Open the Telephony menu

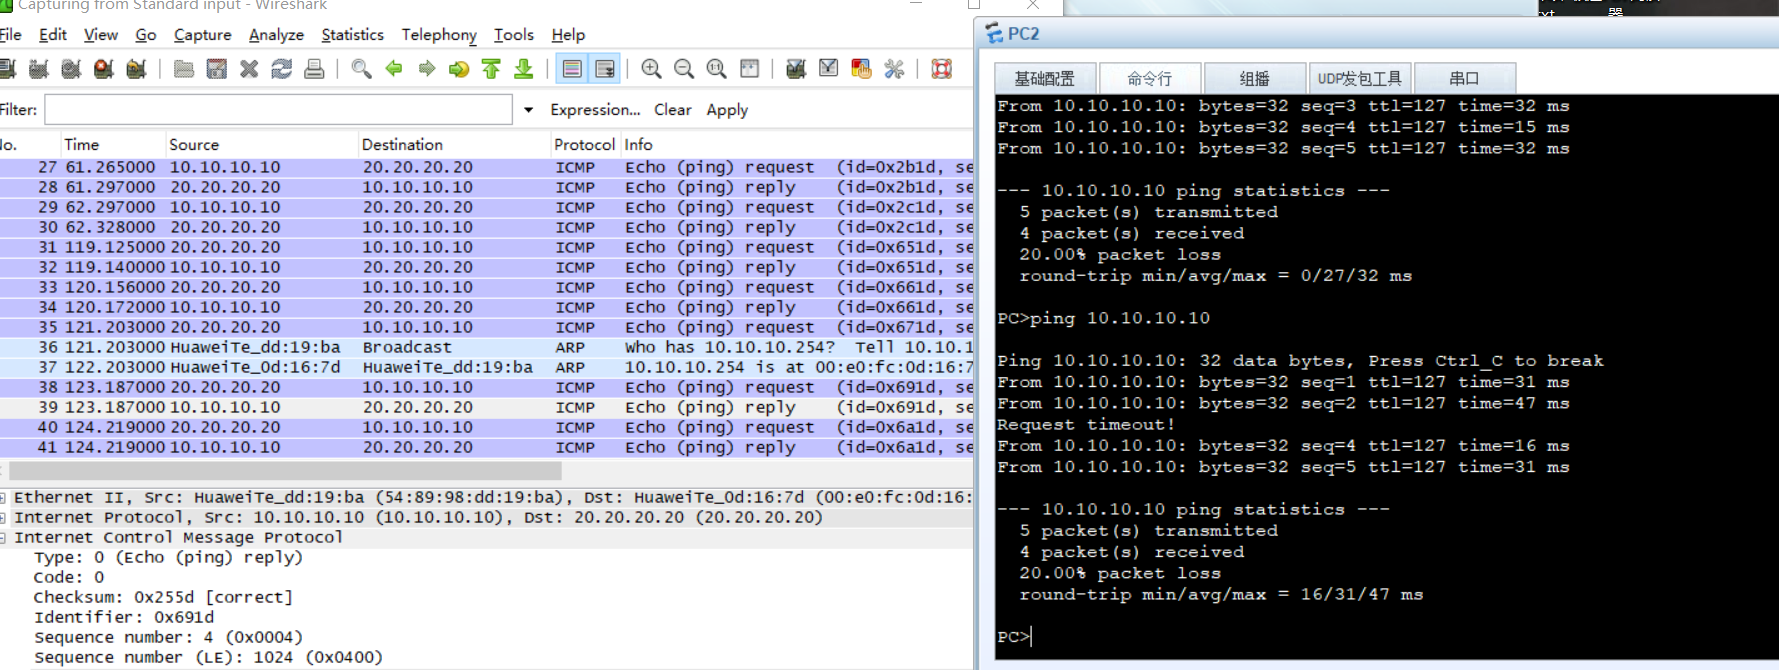point(439,35)
